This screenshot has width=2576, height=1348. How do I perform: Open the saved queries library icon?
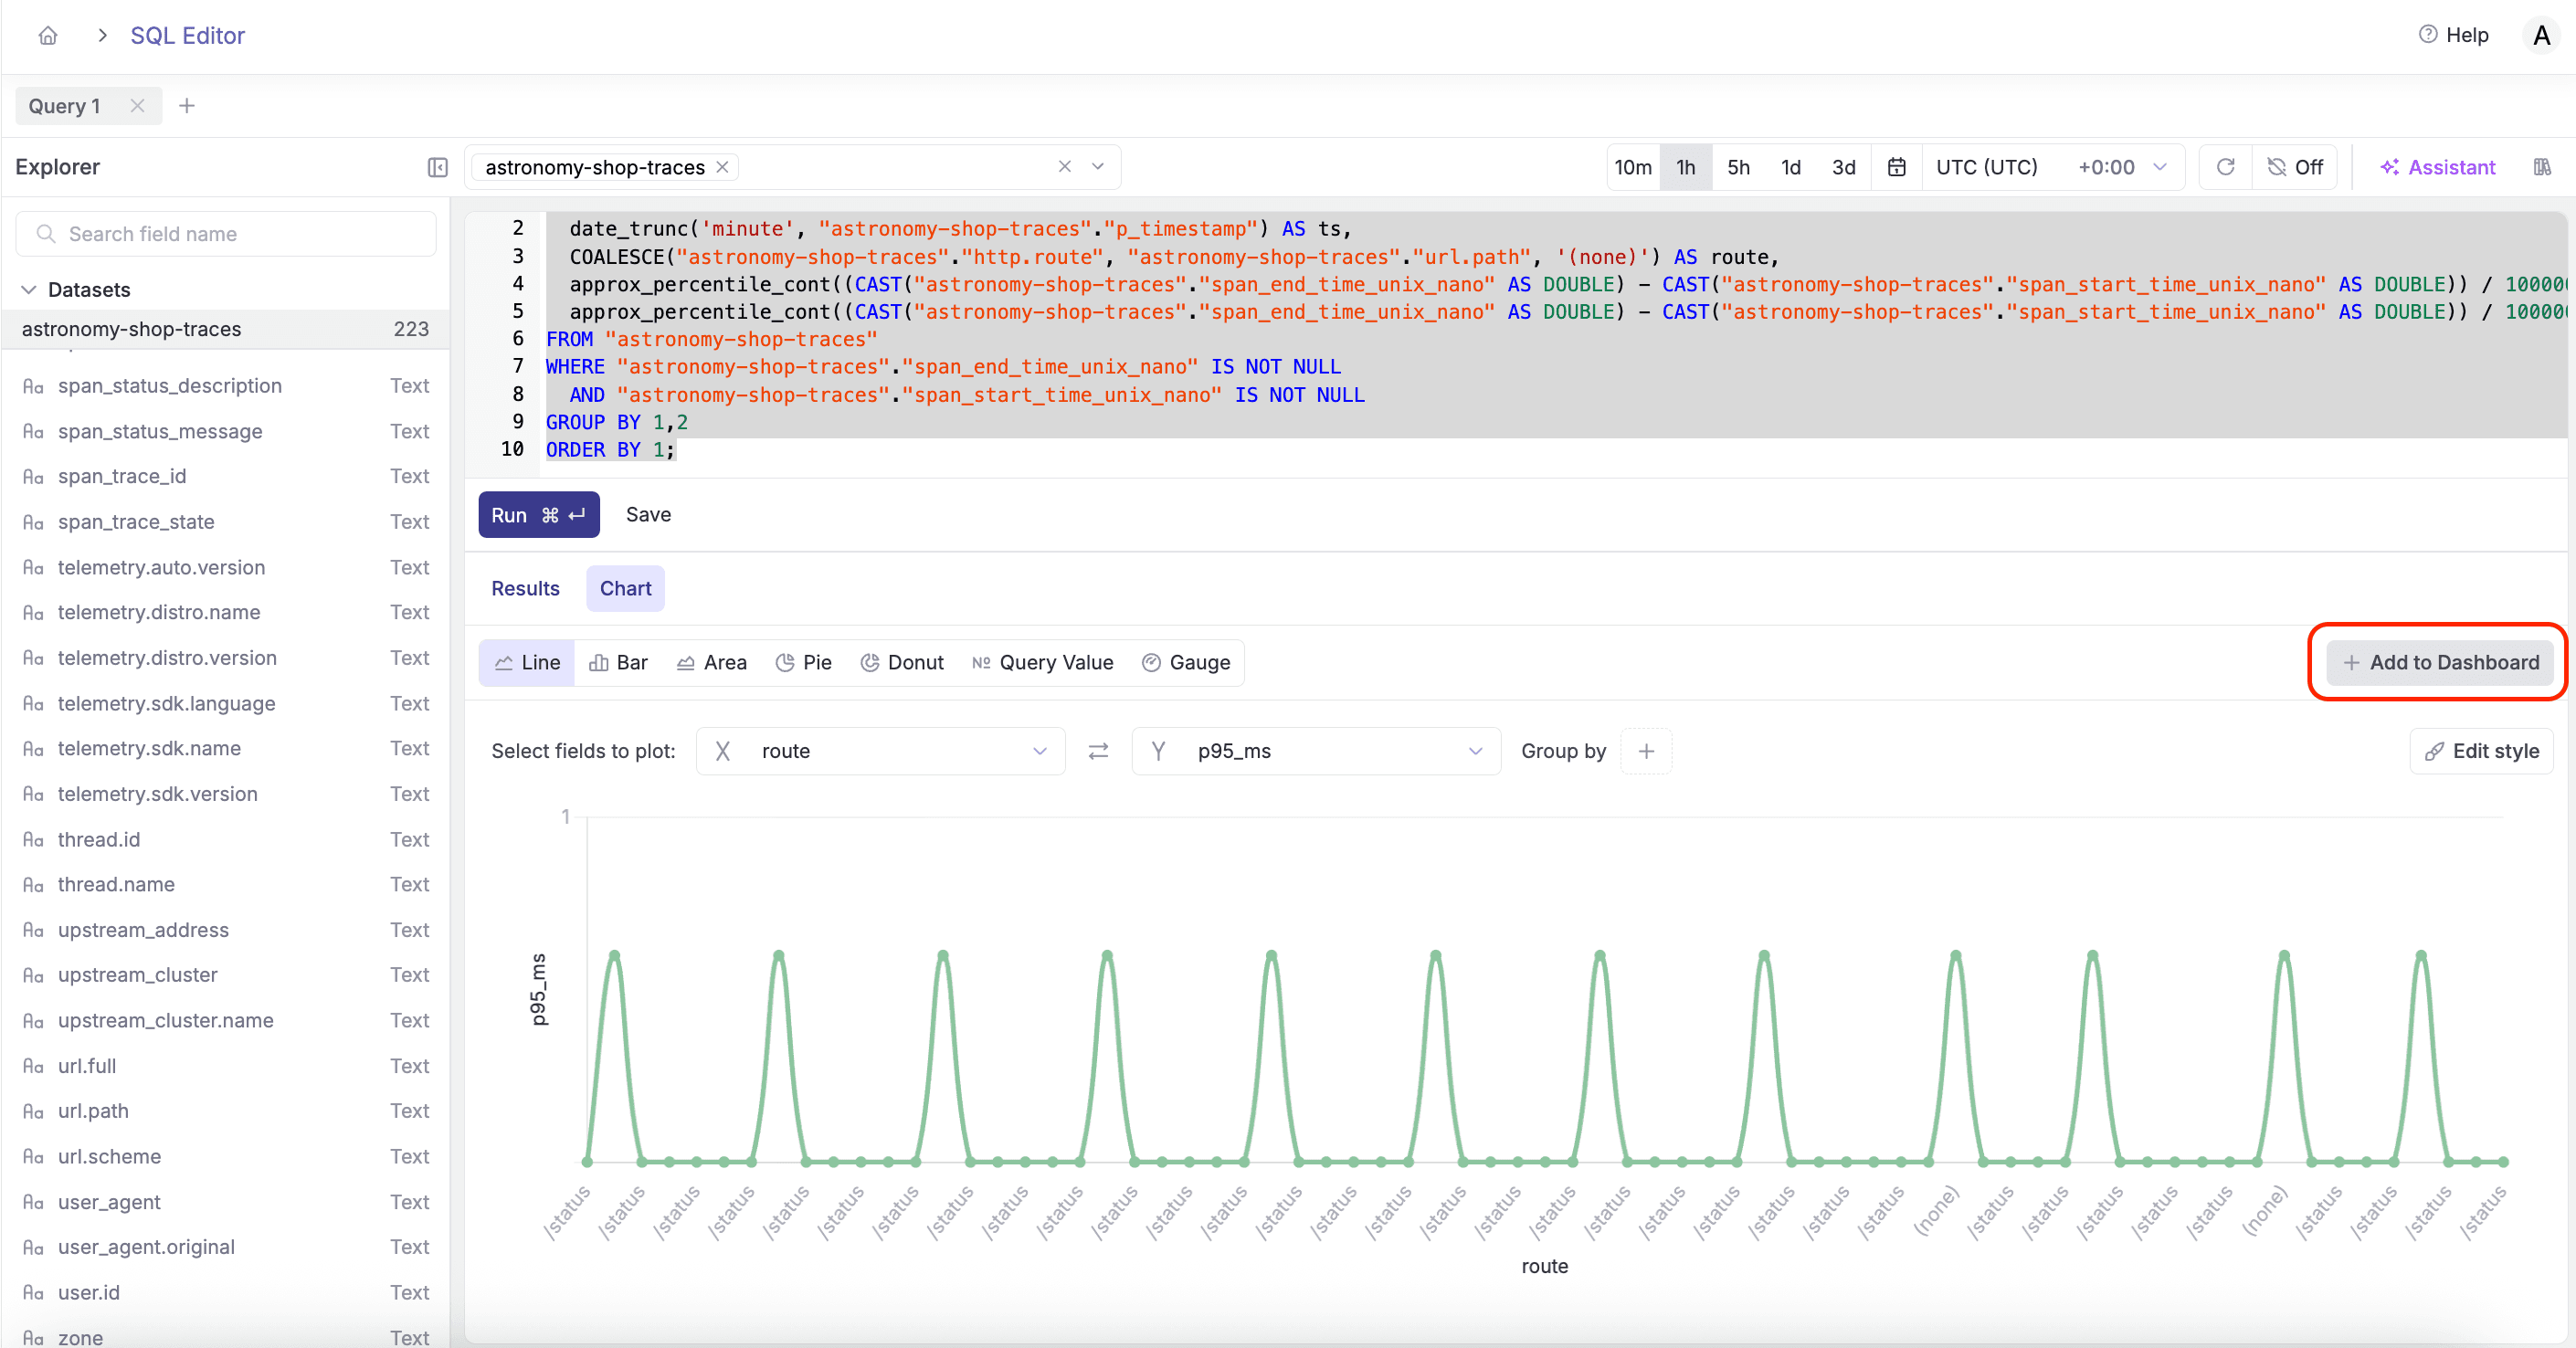[x=2542, y=167]
